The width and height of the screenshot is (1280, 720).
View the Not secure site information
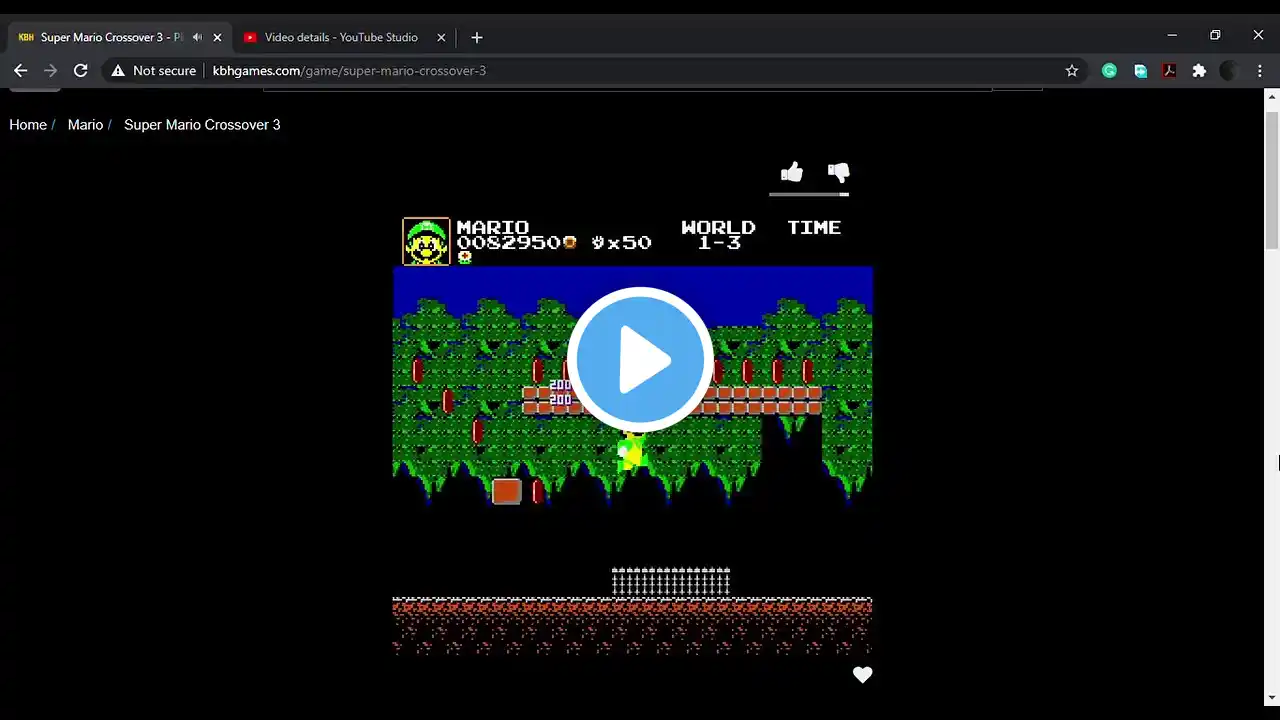154,71
